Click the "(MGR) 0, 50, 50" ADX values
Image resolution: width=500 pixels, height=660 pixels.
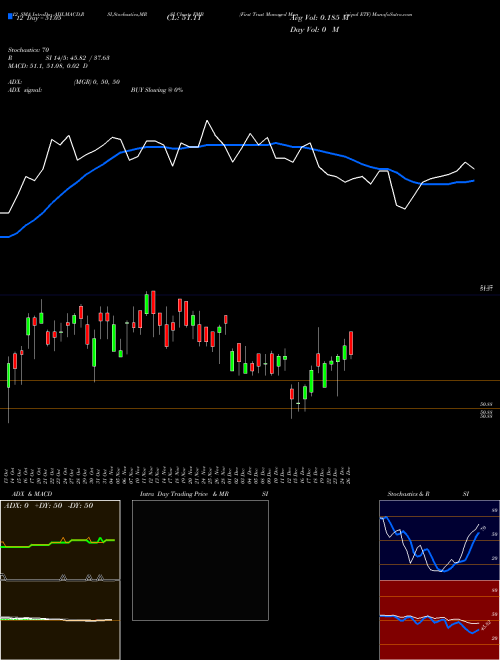pyautogui.click(x=96, y=82)
